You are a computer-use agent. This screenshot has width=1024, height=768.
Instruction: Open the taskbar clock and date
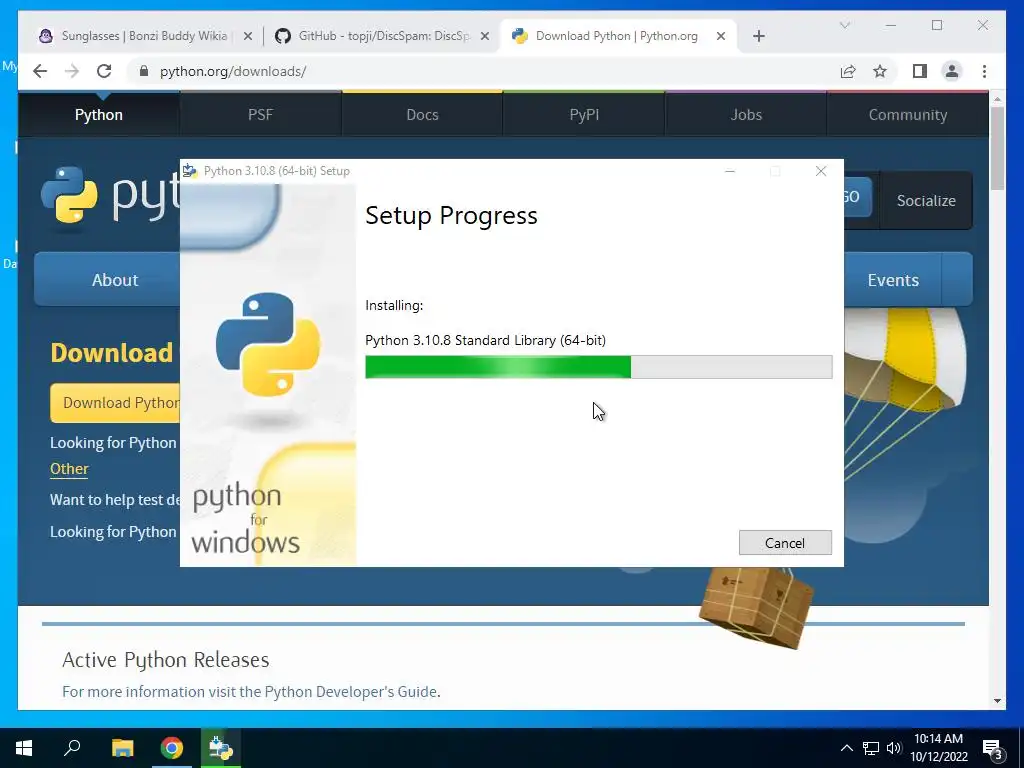[938, 748]
